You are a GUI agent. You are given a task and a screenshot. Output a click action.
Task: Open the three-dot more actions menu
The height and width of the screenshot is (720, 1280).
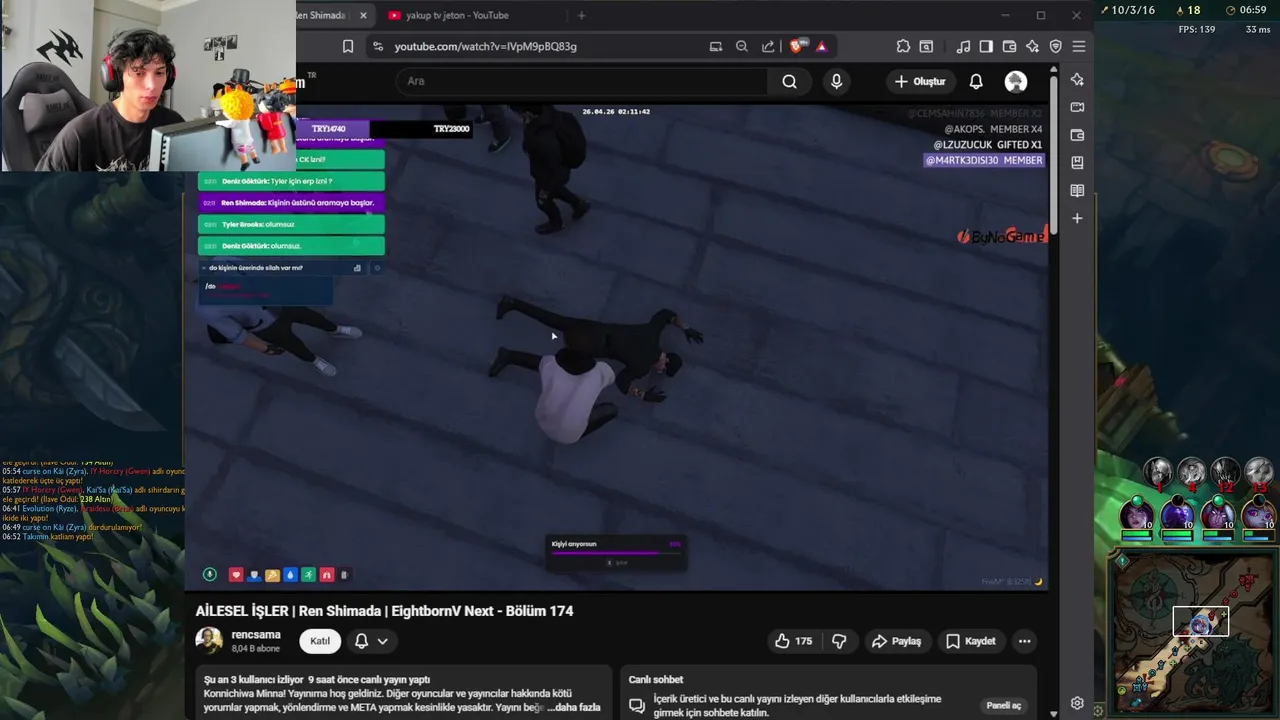[1024, 641]
